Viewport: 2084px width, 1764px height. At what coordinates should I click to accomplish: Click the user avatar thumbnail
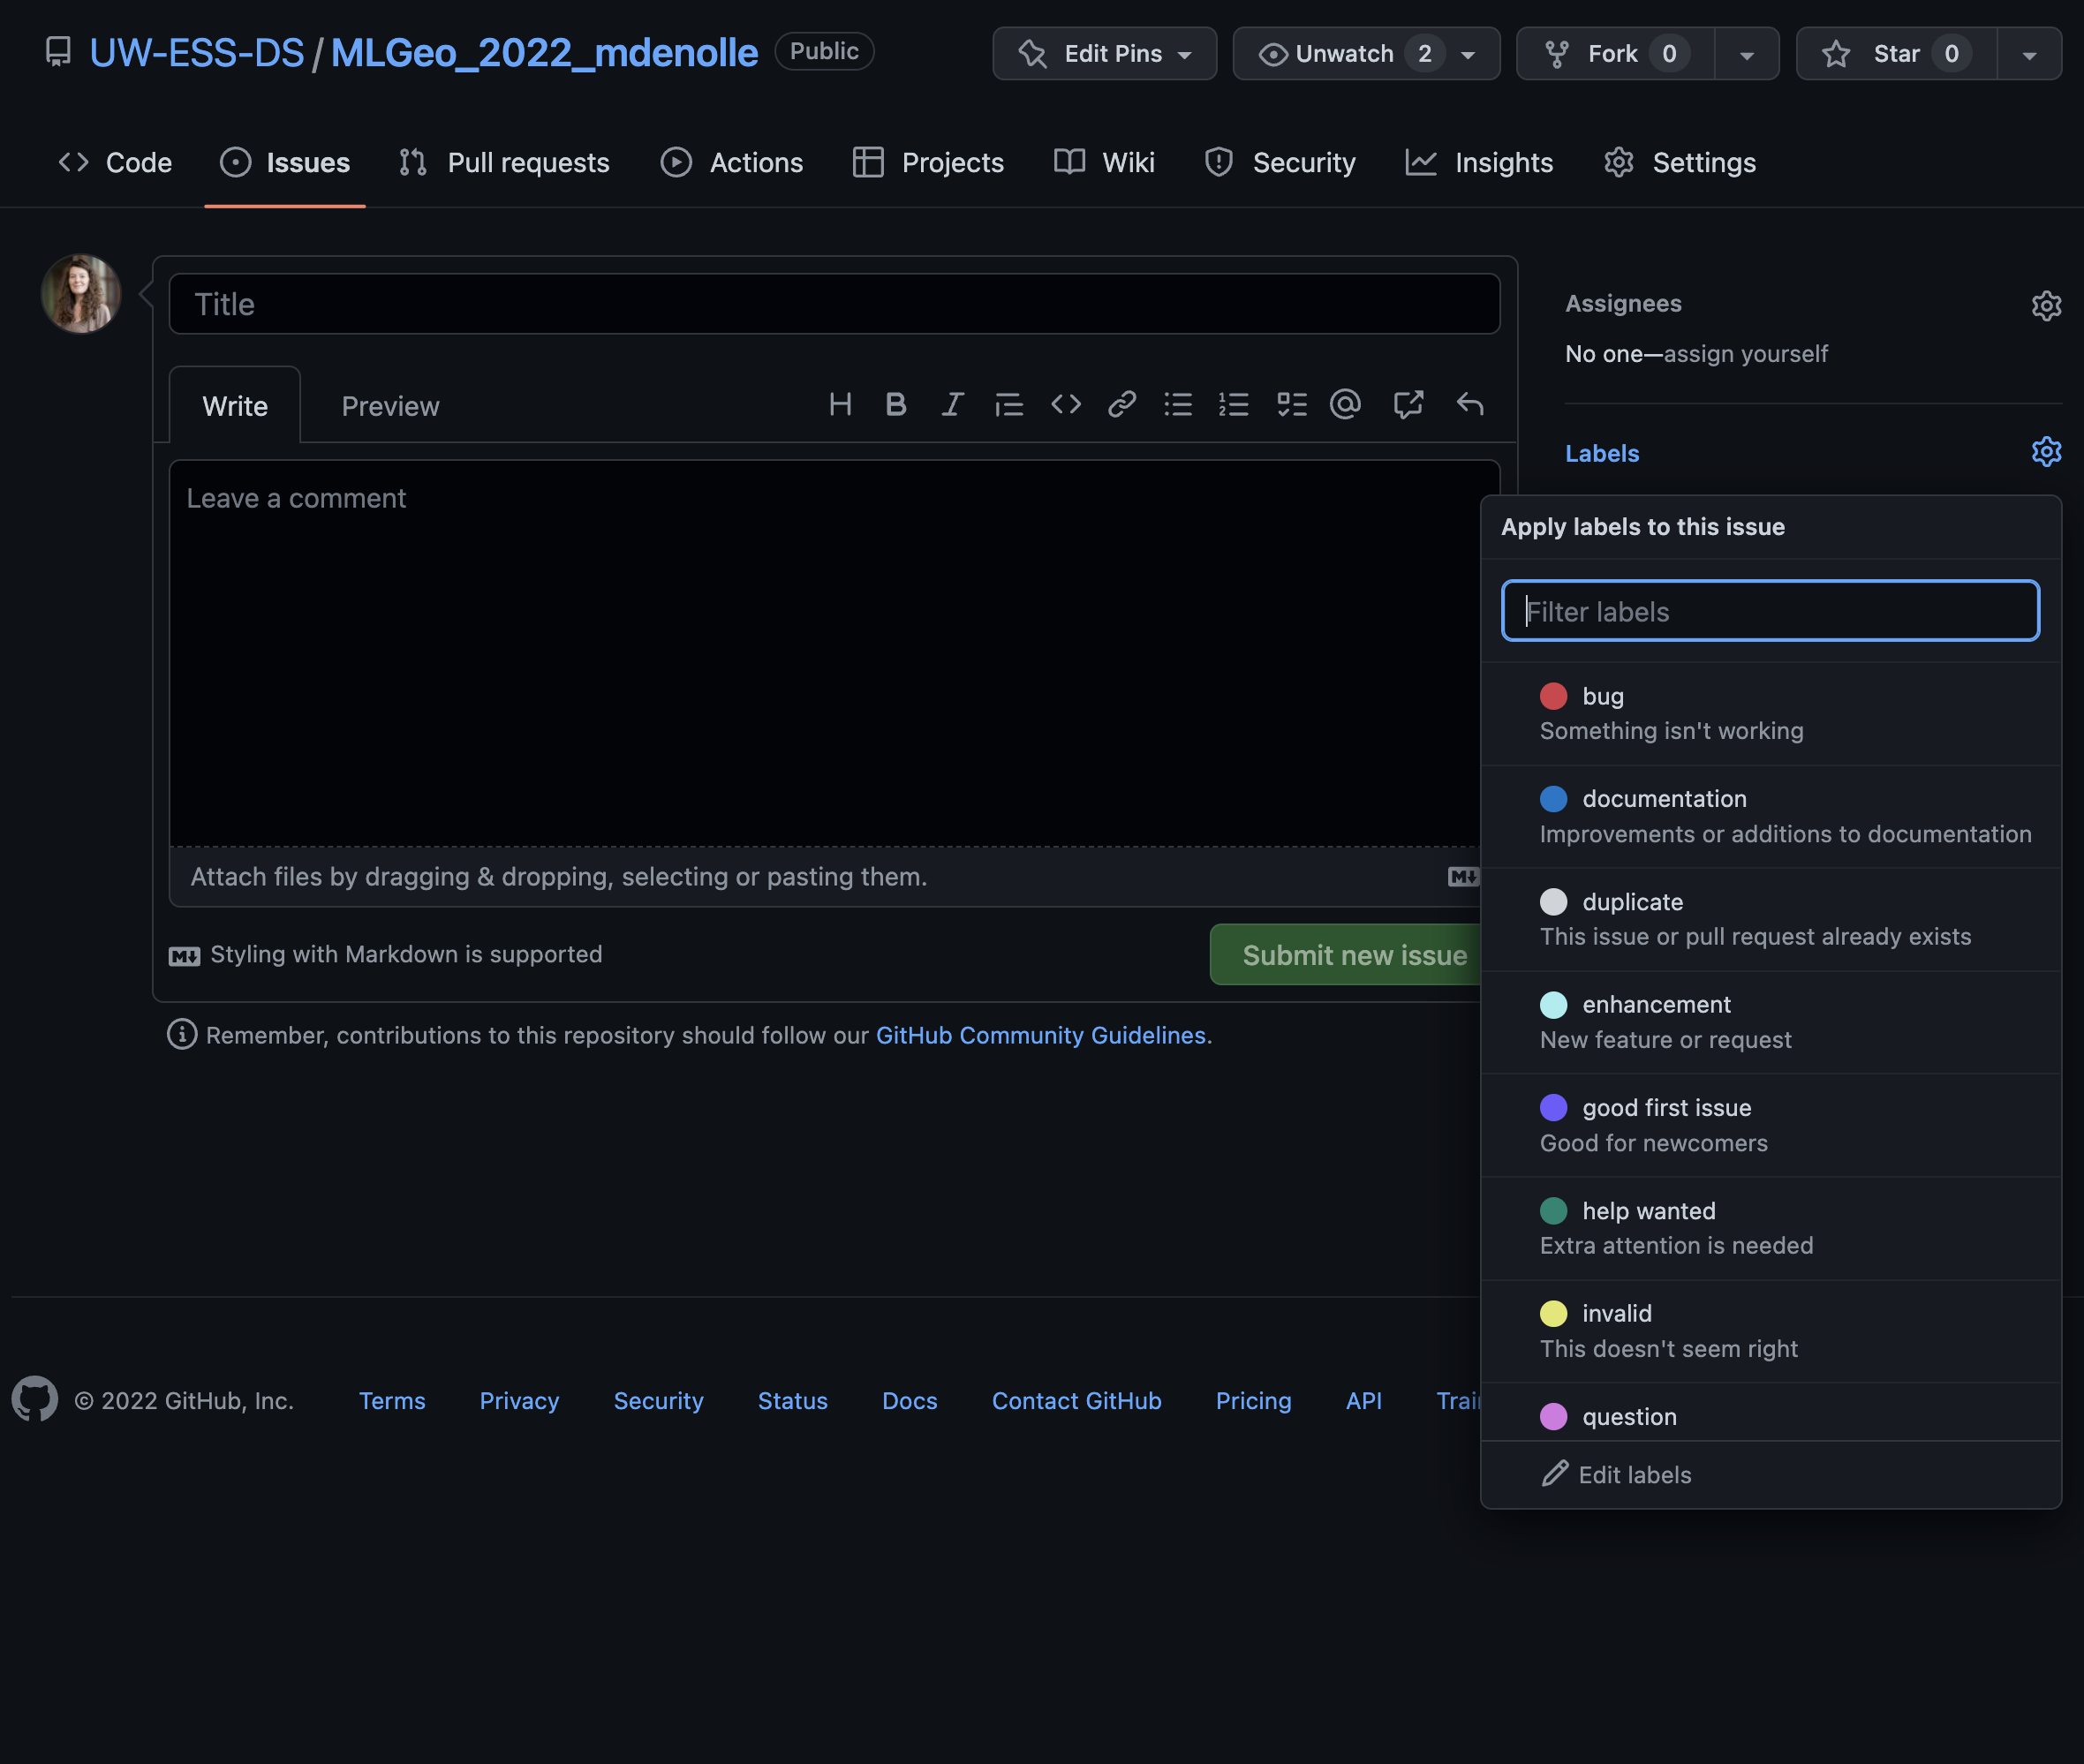point(81,294)
